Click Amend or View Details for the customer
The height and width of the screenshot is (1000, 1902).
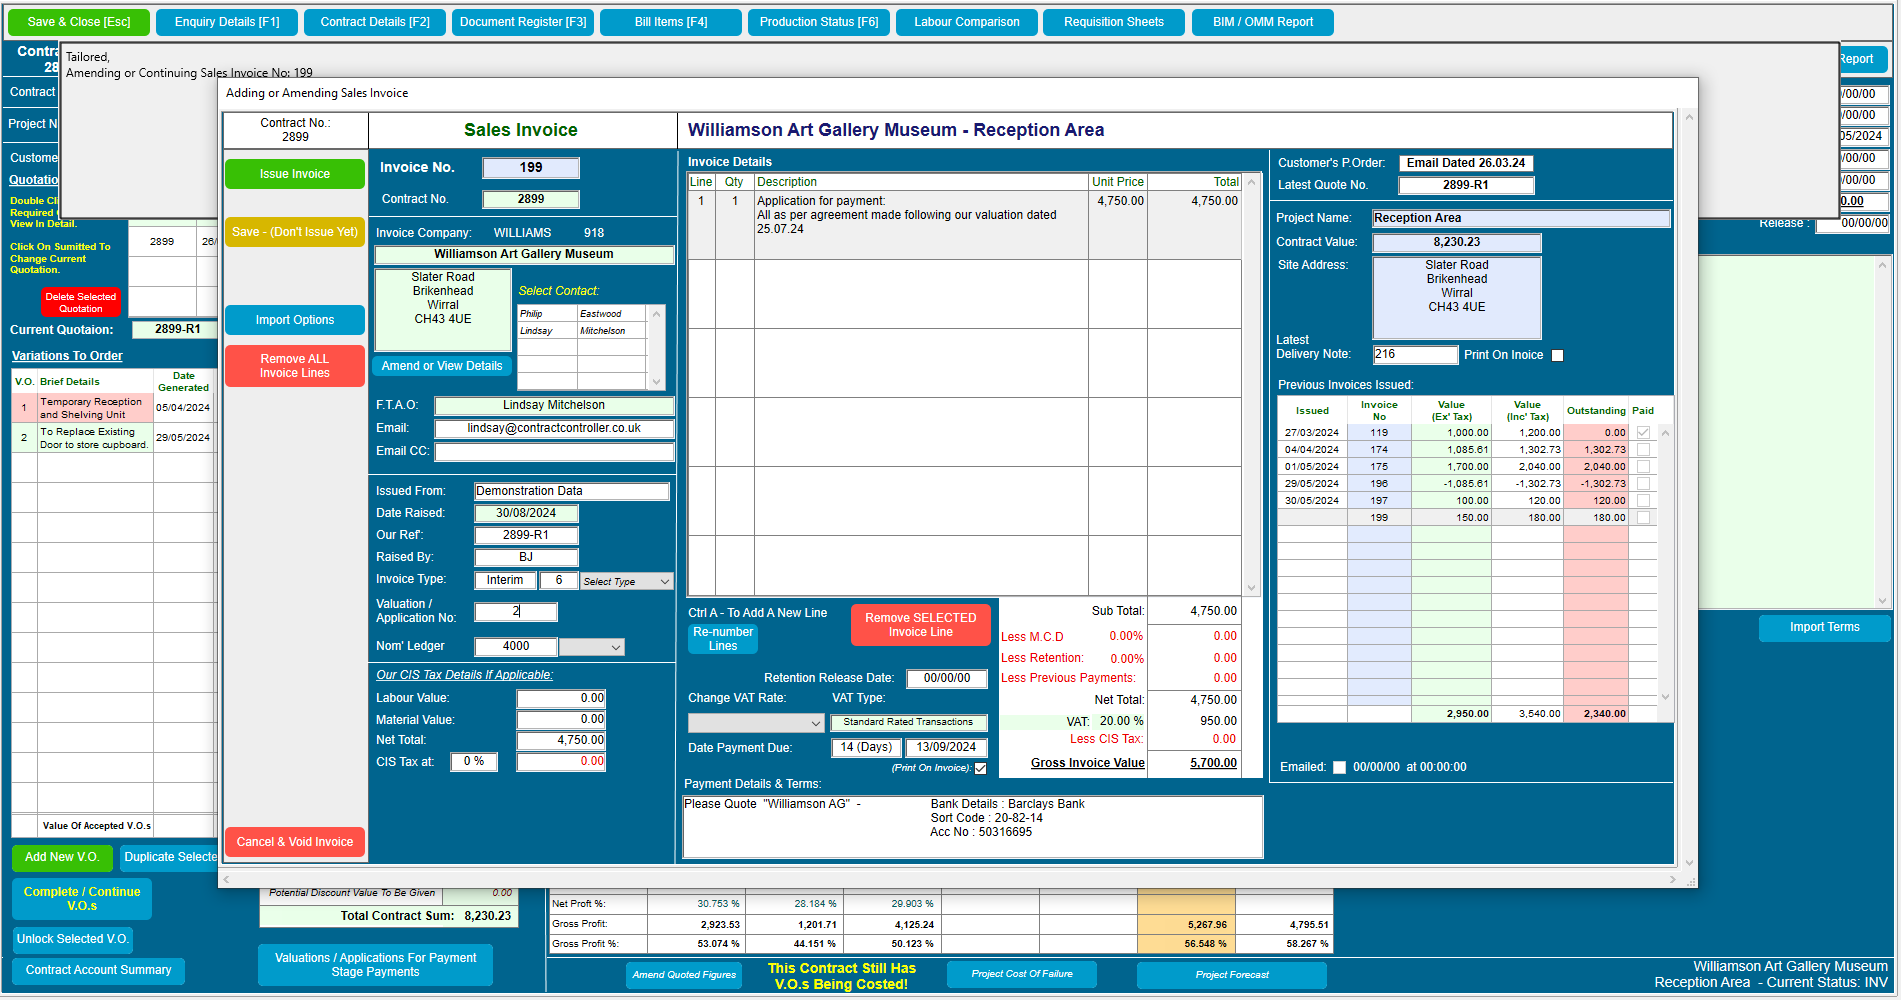point(442,365)
